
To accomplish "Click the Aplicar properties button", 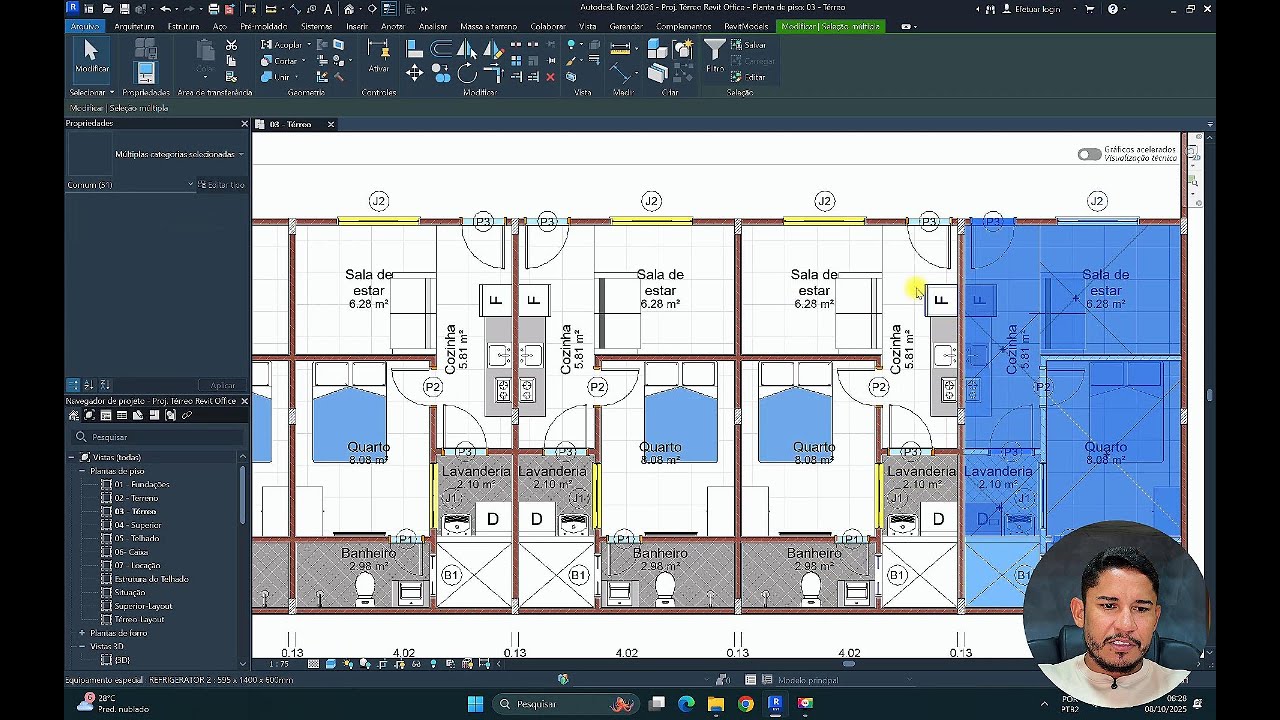I will (x=223, y=385).
